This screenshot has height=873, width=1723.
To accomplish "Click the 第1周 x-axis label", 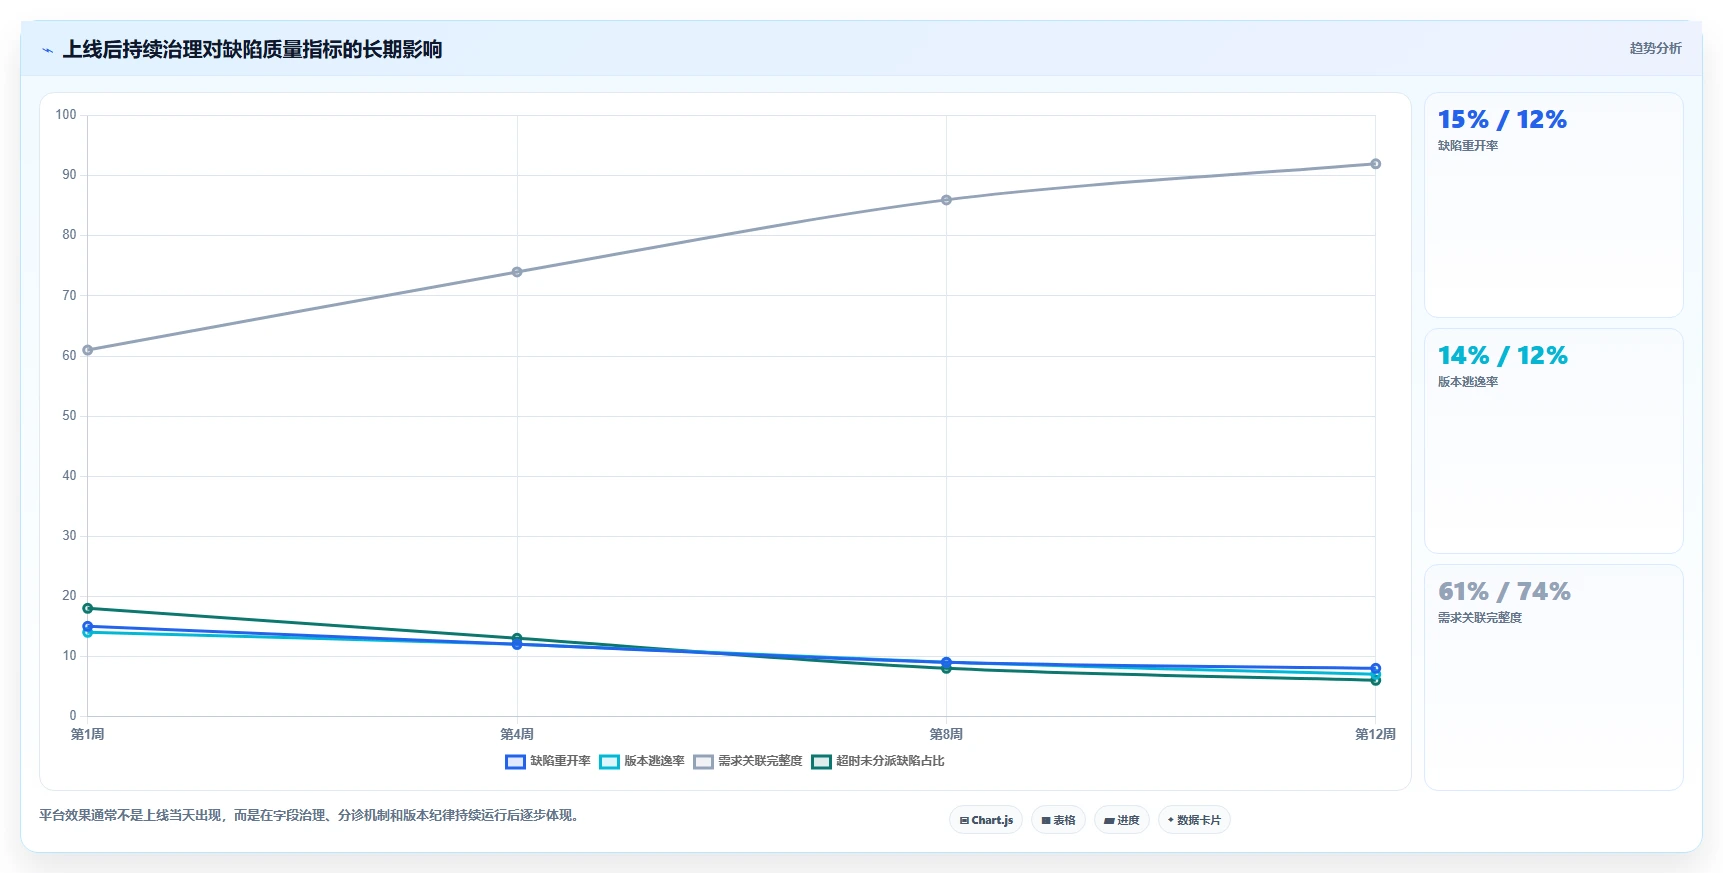I will tap(88, 734).
